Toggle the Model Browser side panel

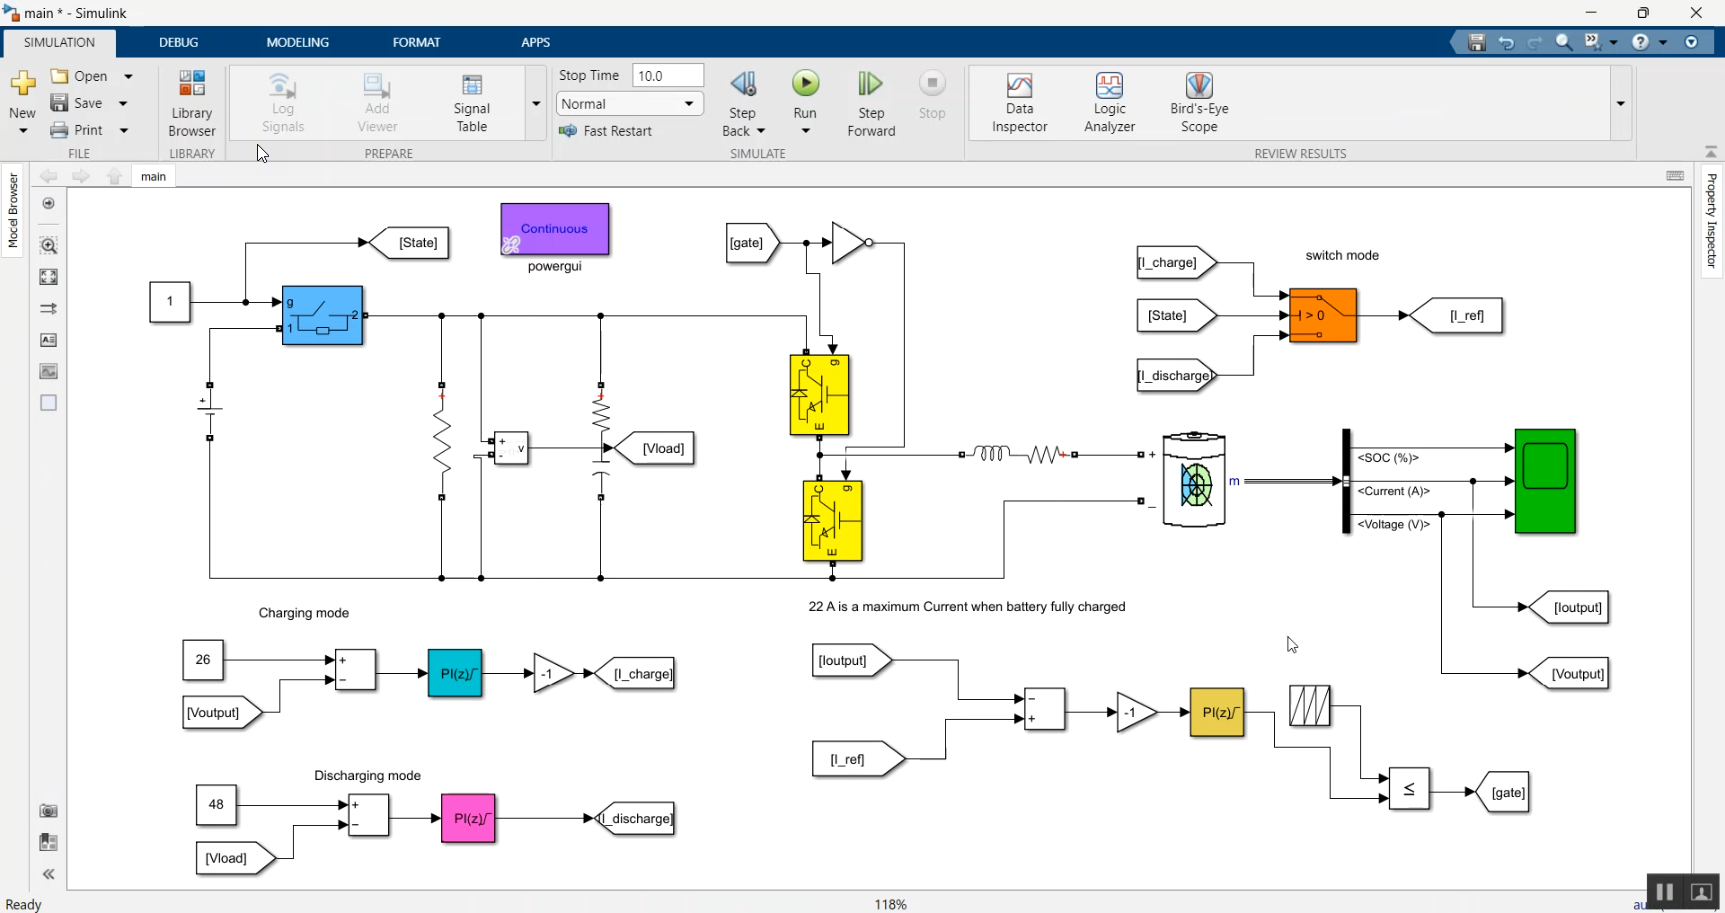click(13, 210)
